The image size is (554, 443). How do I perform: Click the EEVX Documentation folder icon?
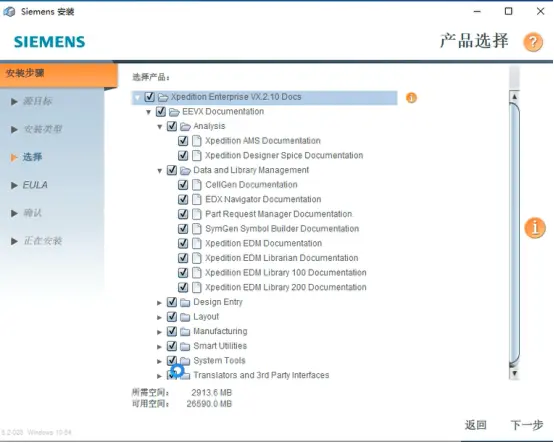pos(174,112)
